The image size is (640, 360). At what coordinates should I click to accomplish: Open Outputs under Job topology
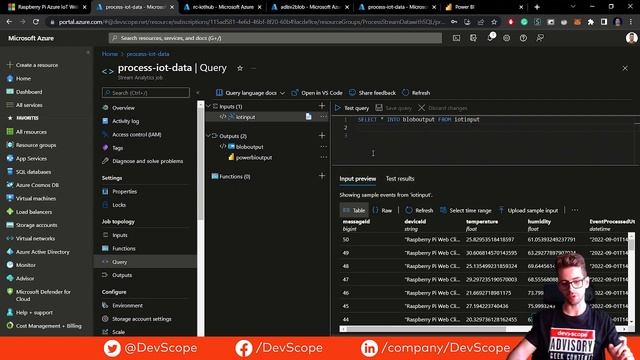coord(122,275)
